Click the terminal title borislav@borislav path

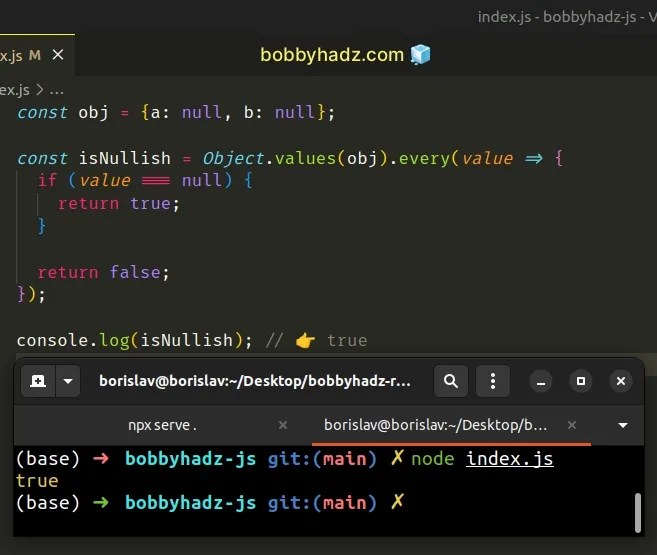click(x=255, y=381)
